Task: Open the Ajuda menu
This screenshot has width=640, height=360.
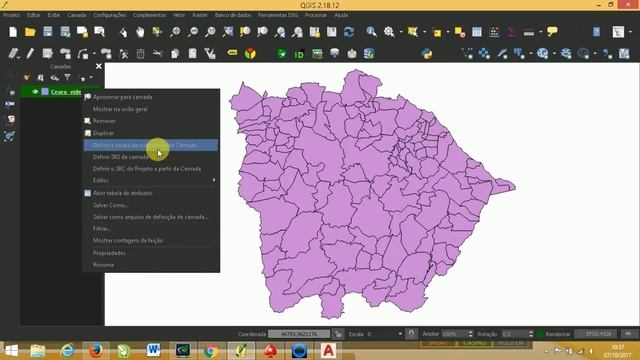Action: tap(341, 15)
